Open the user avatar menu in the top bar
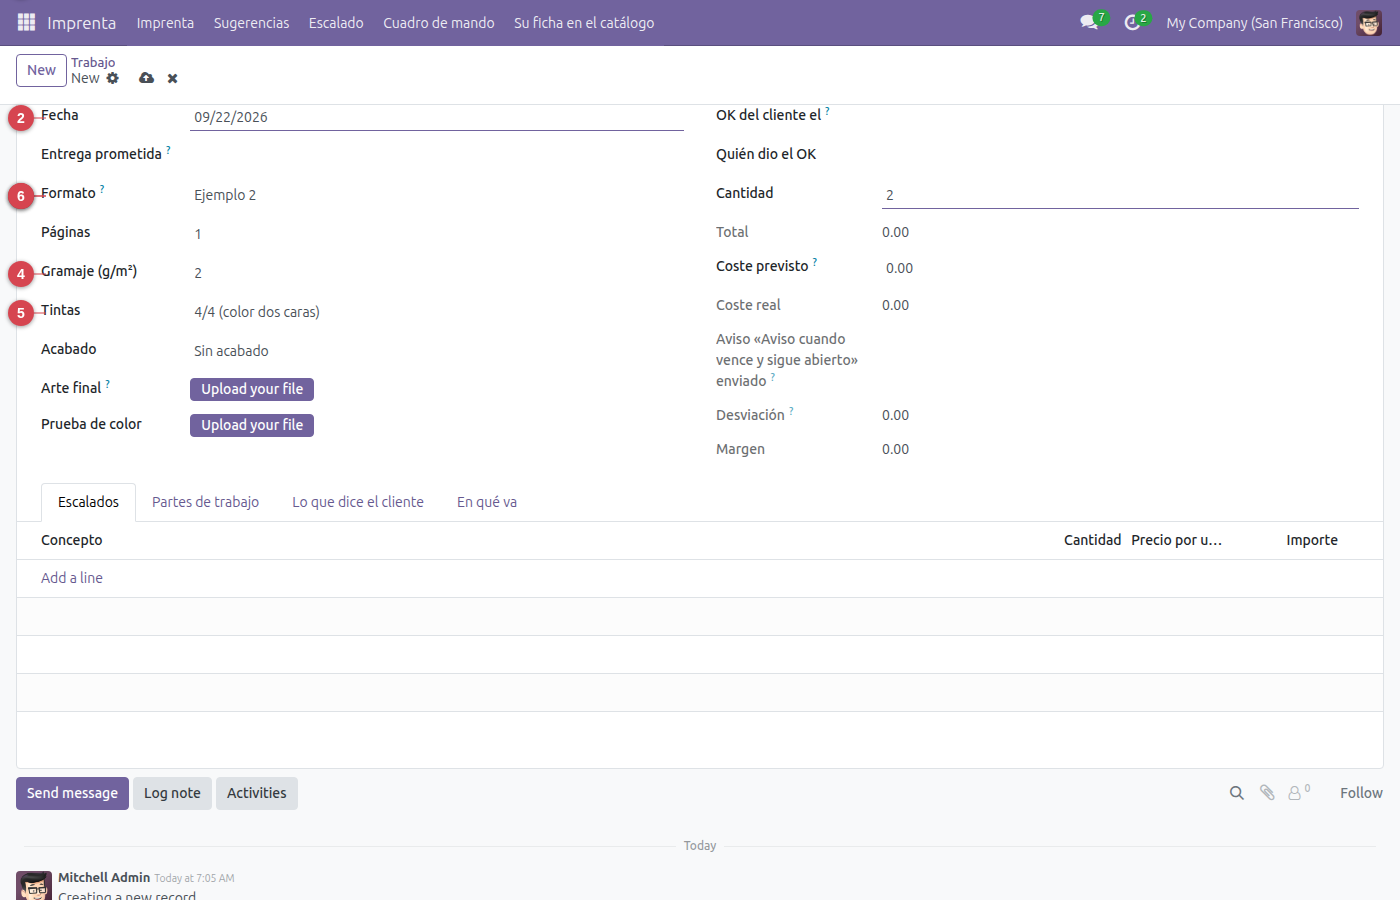This screenshot has width=1400, height=900. [x=1369, y=22]
